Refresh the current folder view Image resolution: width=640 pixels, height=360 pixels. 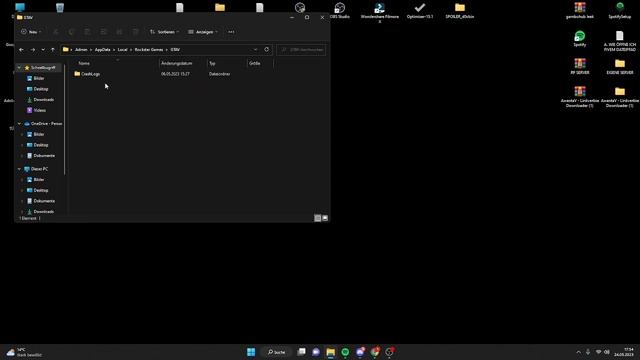pos(267,50)
